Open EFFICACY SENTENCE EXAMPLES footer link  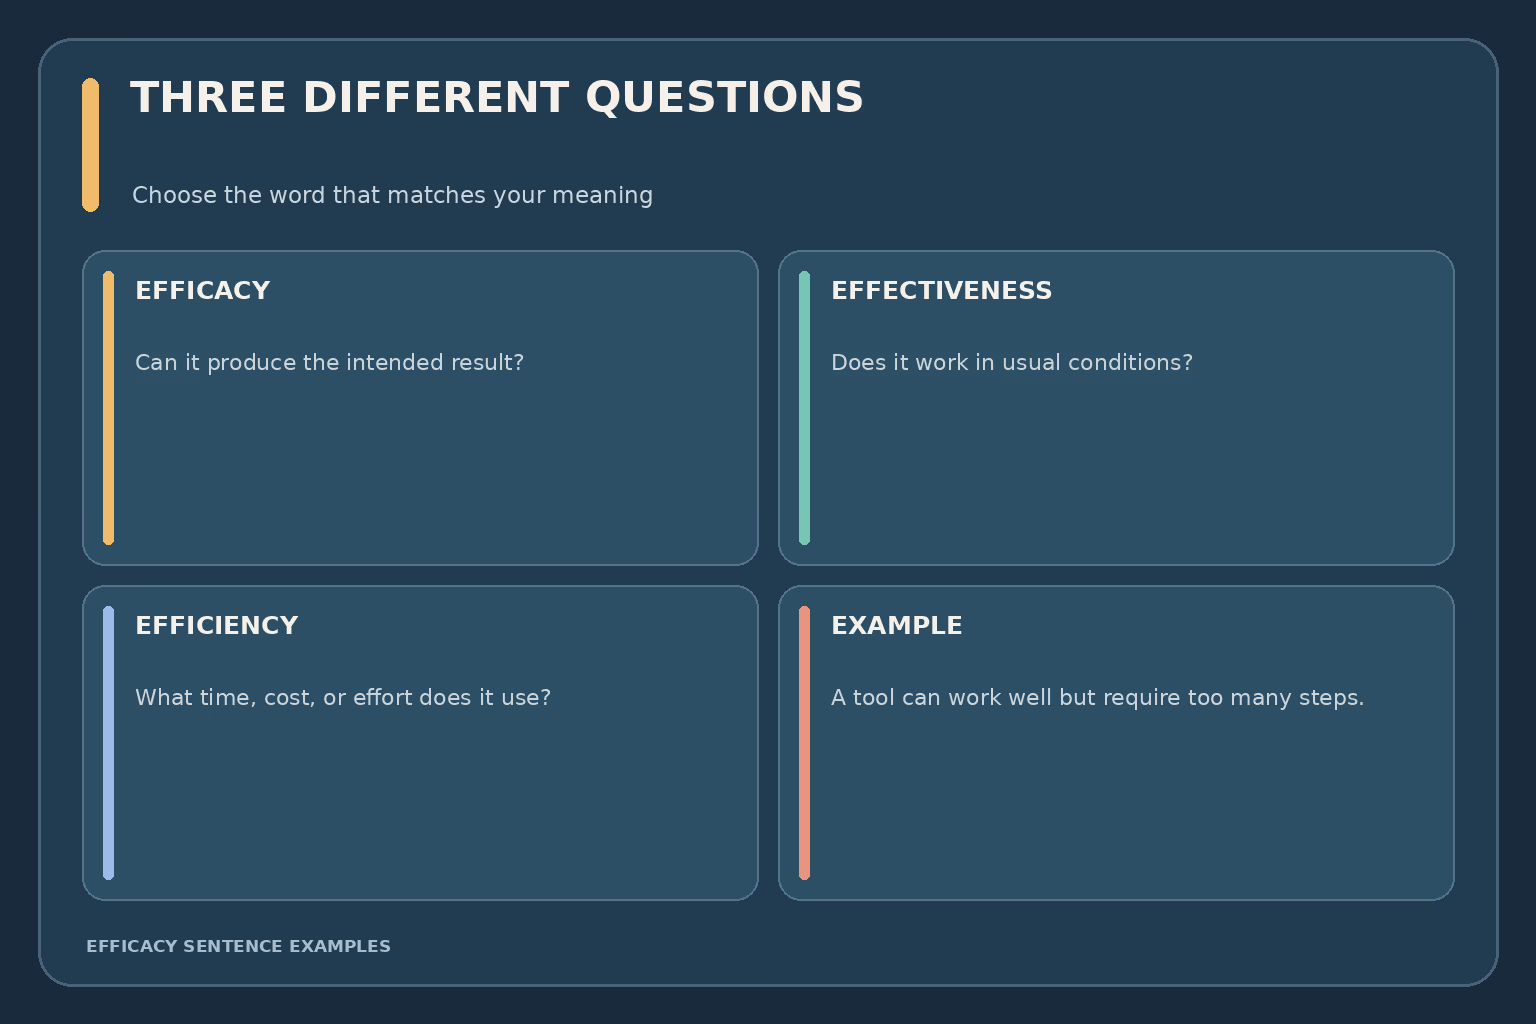(x=238, y=946)
